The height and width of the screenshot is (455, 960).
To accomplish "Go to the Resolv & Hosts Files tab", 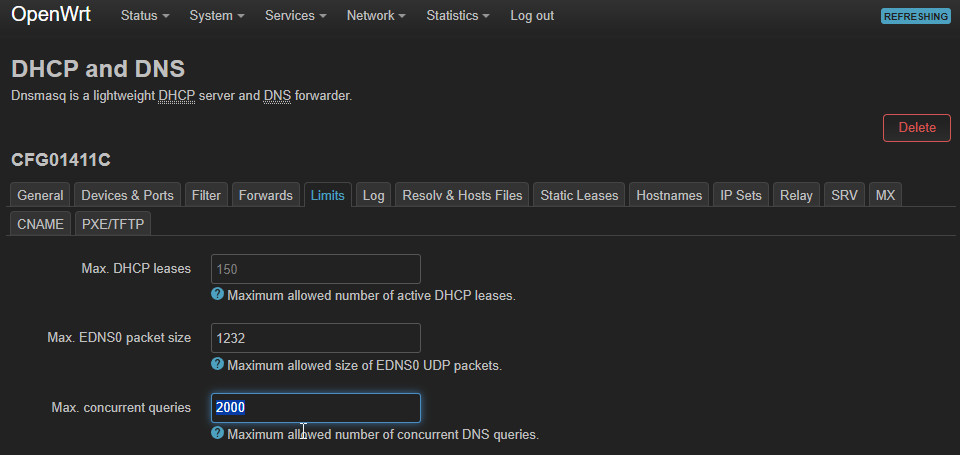I will click(462, 195).
